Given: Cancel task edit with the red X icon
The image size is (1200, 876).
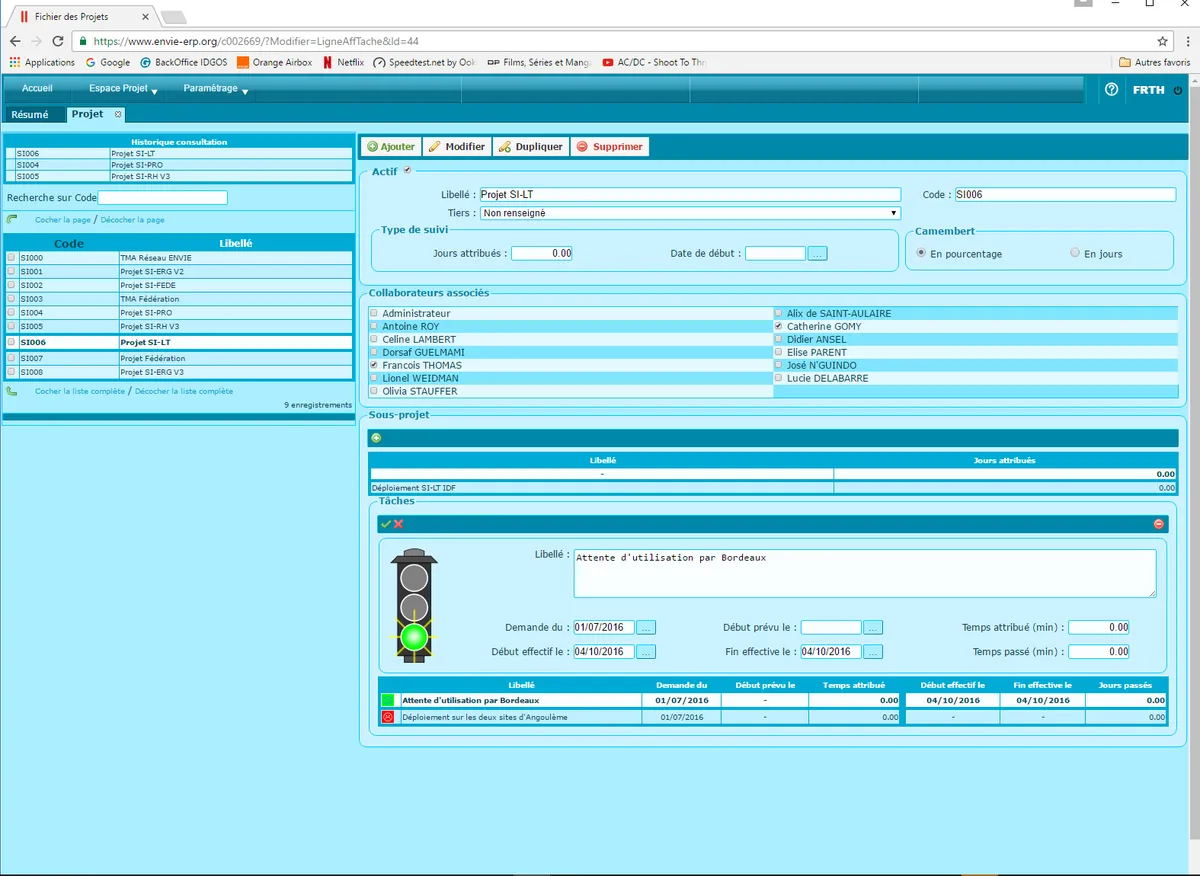Looking at the screenshot, I should click(x=399, y=524).
